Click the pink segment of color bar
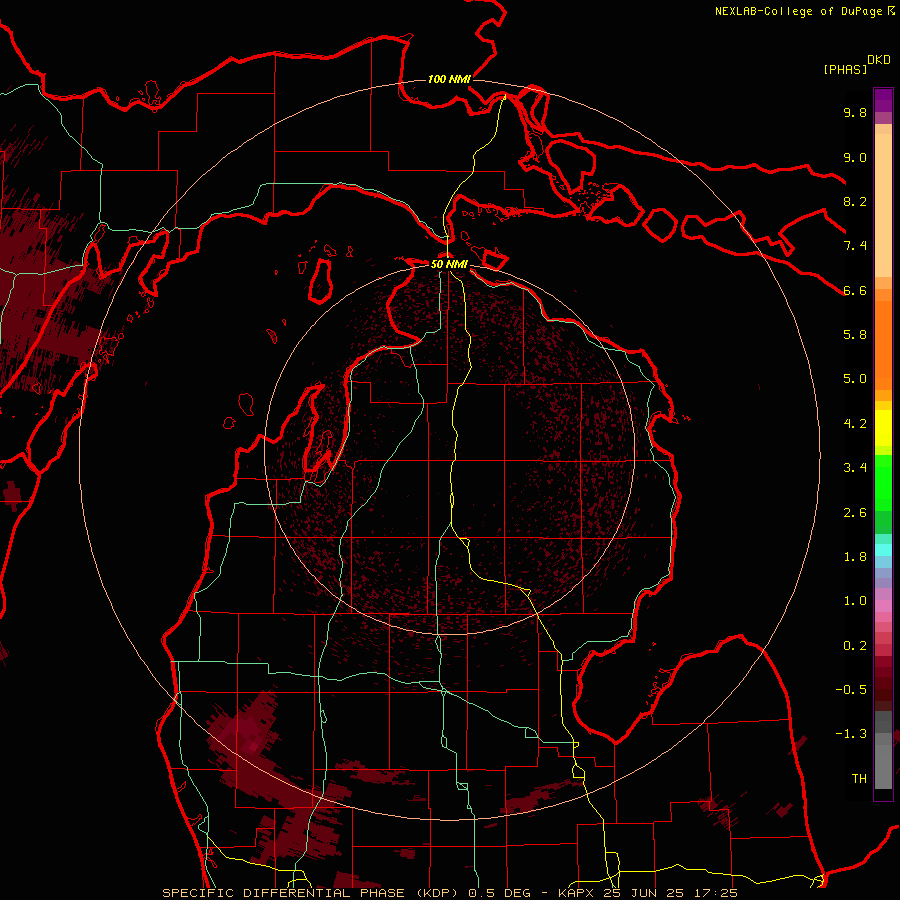This screenshot has width=900, height=900. 883,606
